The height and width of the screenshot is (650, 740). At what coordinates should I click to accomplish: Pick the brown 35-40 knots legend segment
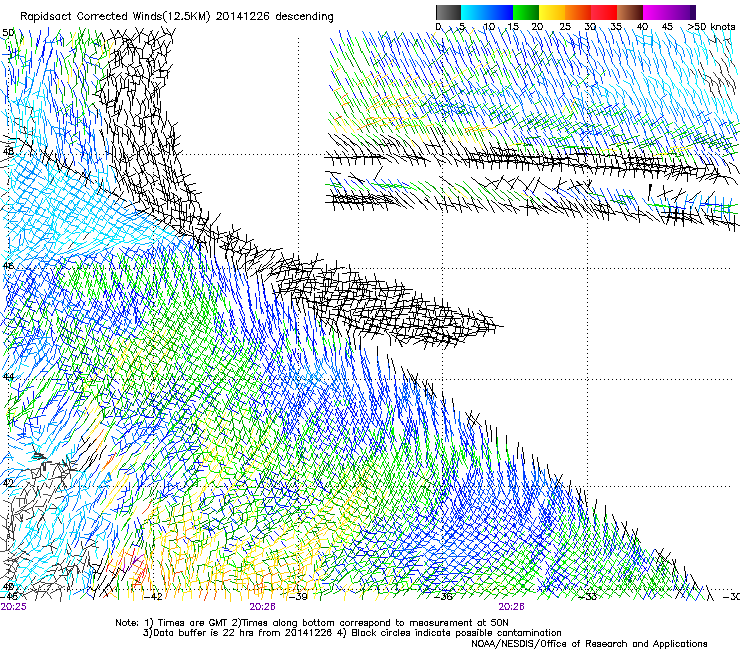coord(630,12)
